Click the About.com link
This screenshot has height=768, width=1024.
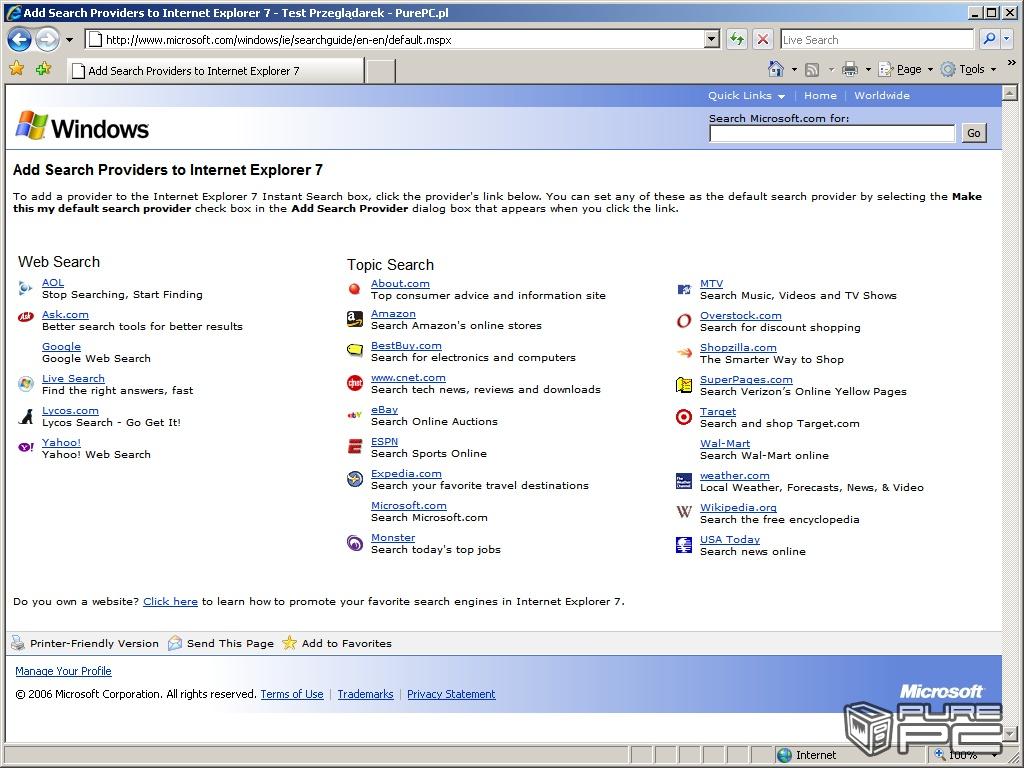[x=400, y=284]
